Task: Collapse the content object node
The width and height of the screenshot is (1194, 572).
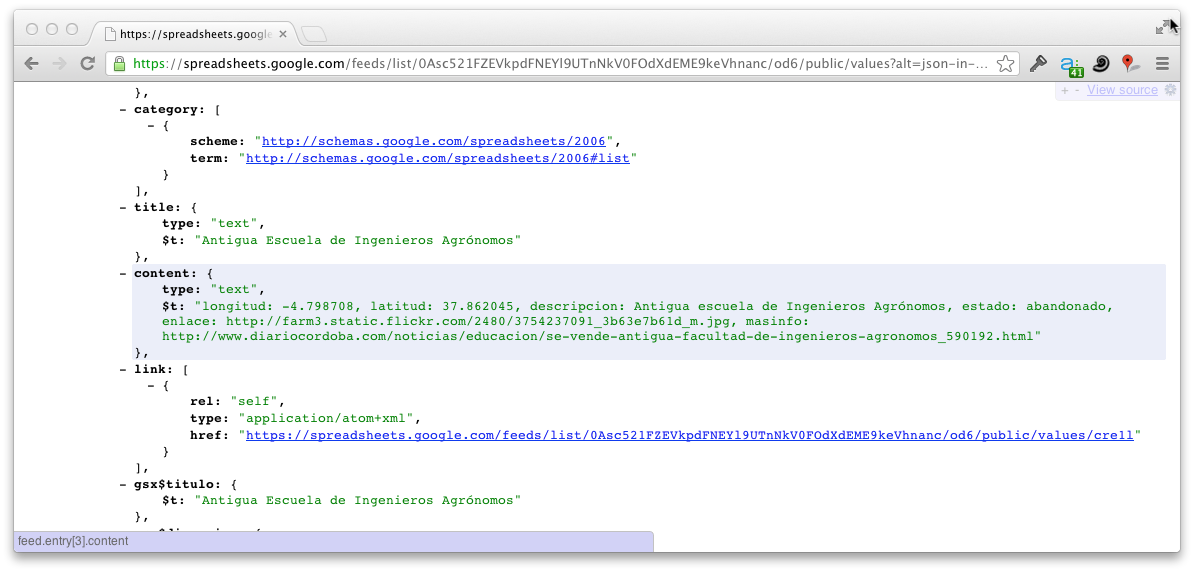Action: point(124,272)
